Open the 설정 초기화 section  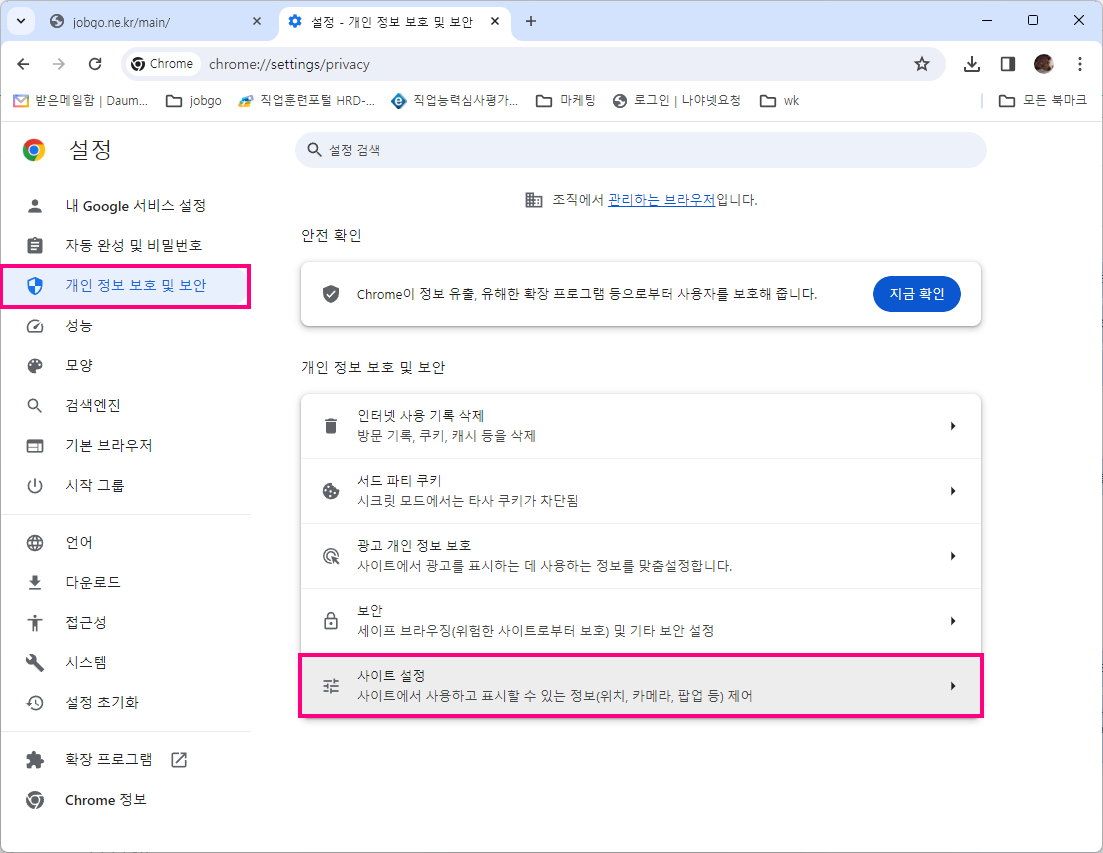[x=127, y=703]
